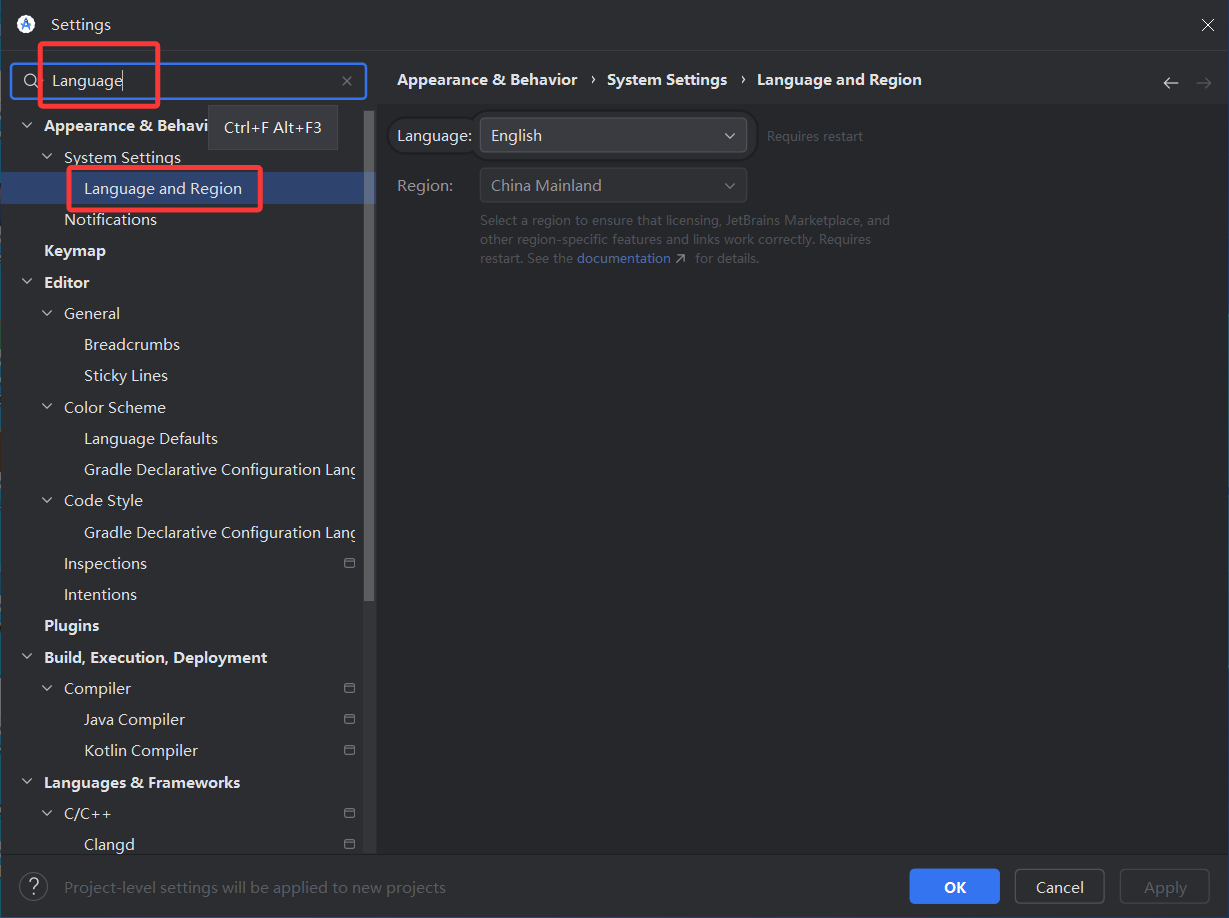Click the project-level icon beside Inspections

(x=349, y=564)
